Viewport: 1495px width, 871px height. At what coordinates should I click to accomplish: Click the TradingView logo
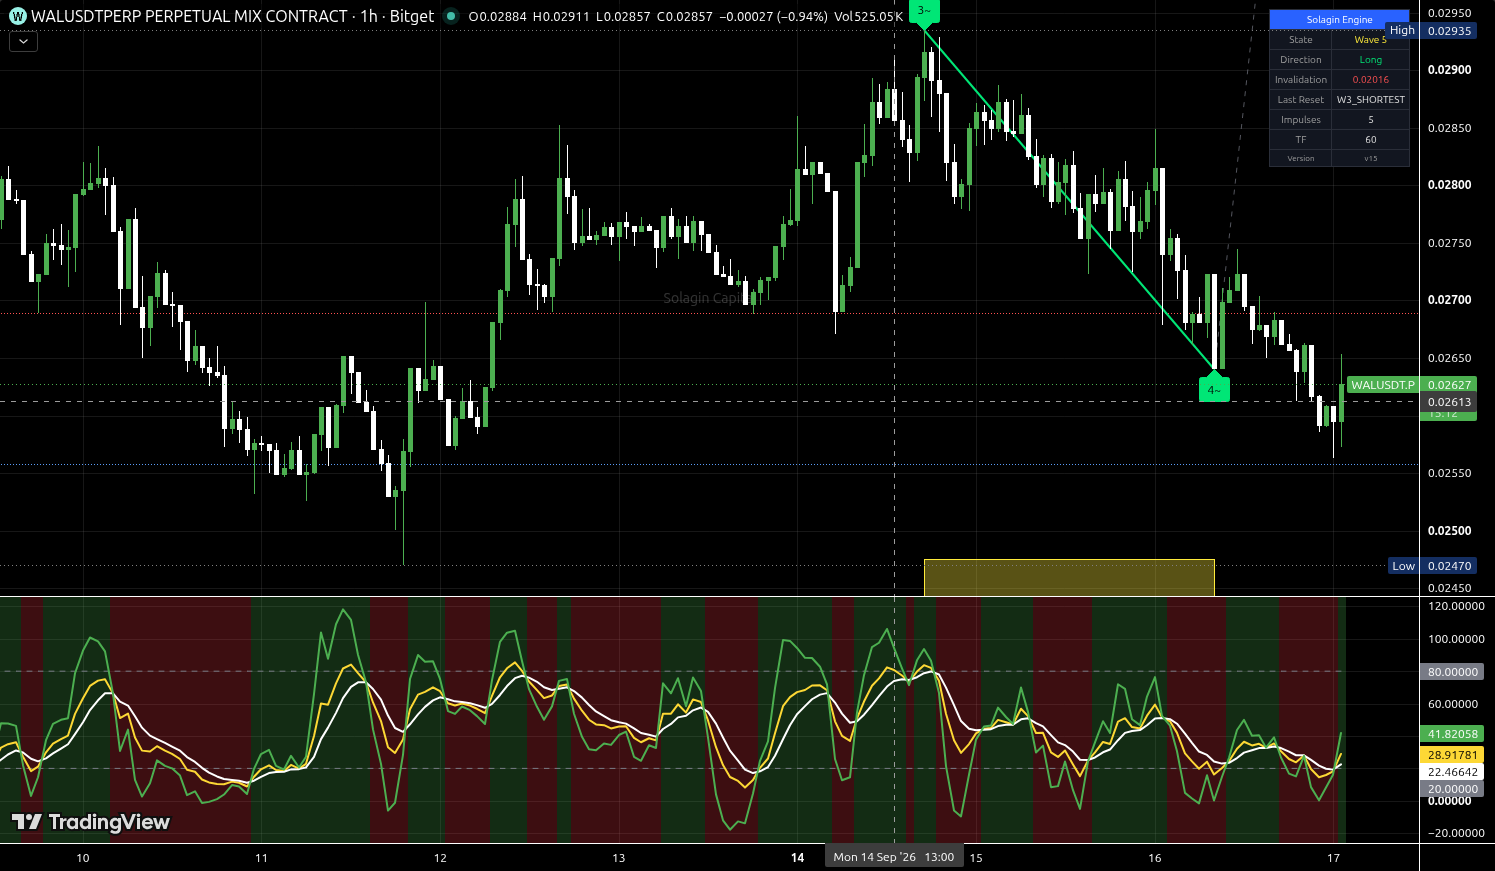[91, 822]
